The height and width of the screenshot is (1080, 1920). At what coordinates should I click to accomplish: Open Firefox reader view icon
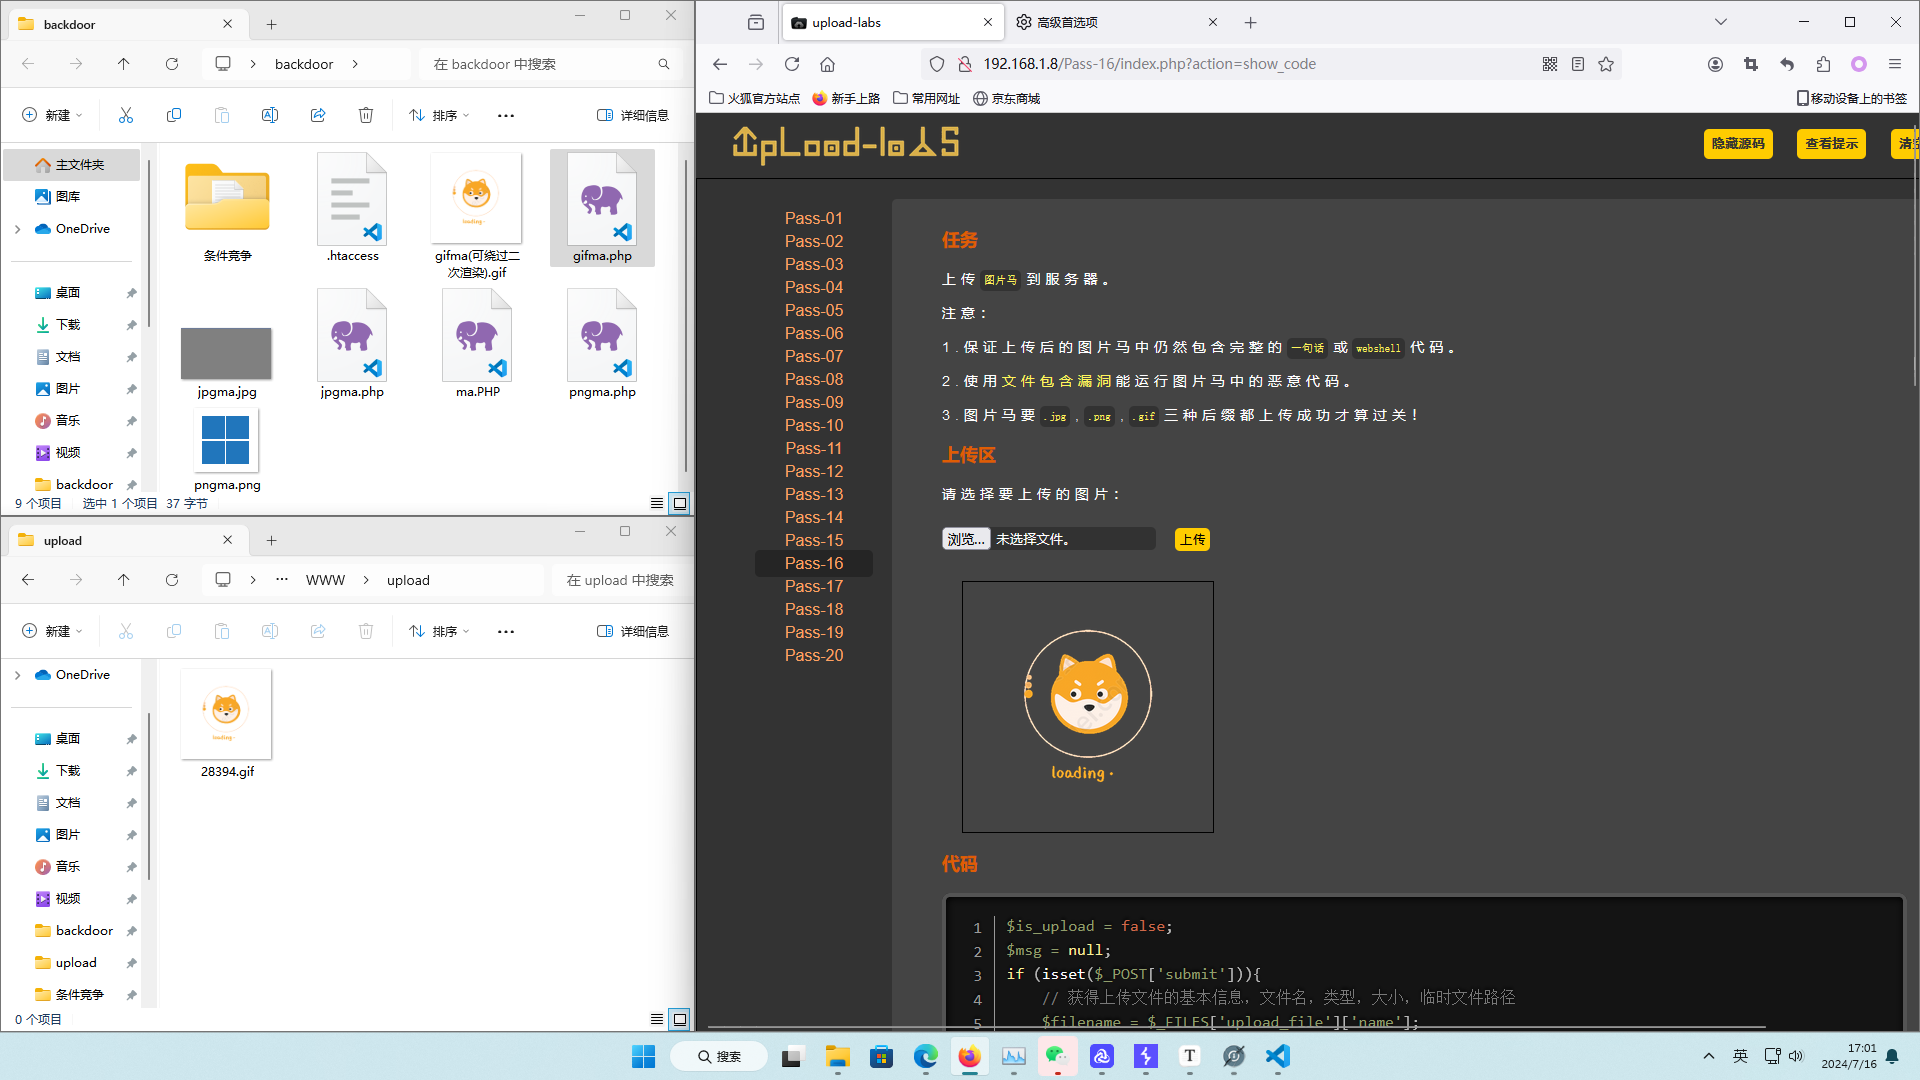tap(1578, 64)
